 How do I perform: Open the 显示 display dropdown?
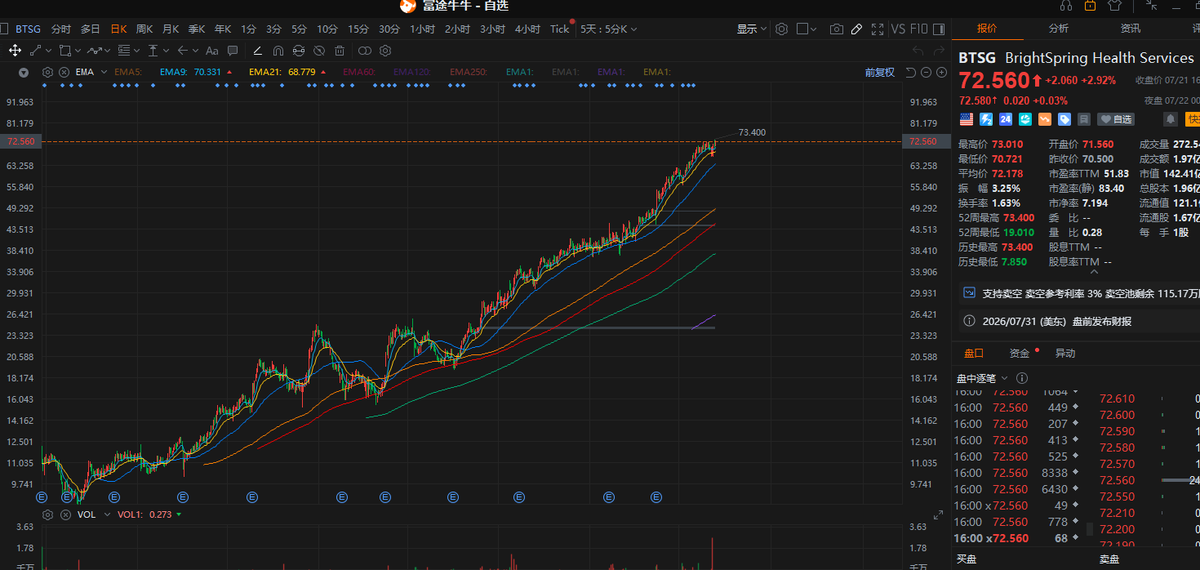[752, 29]
